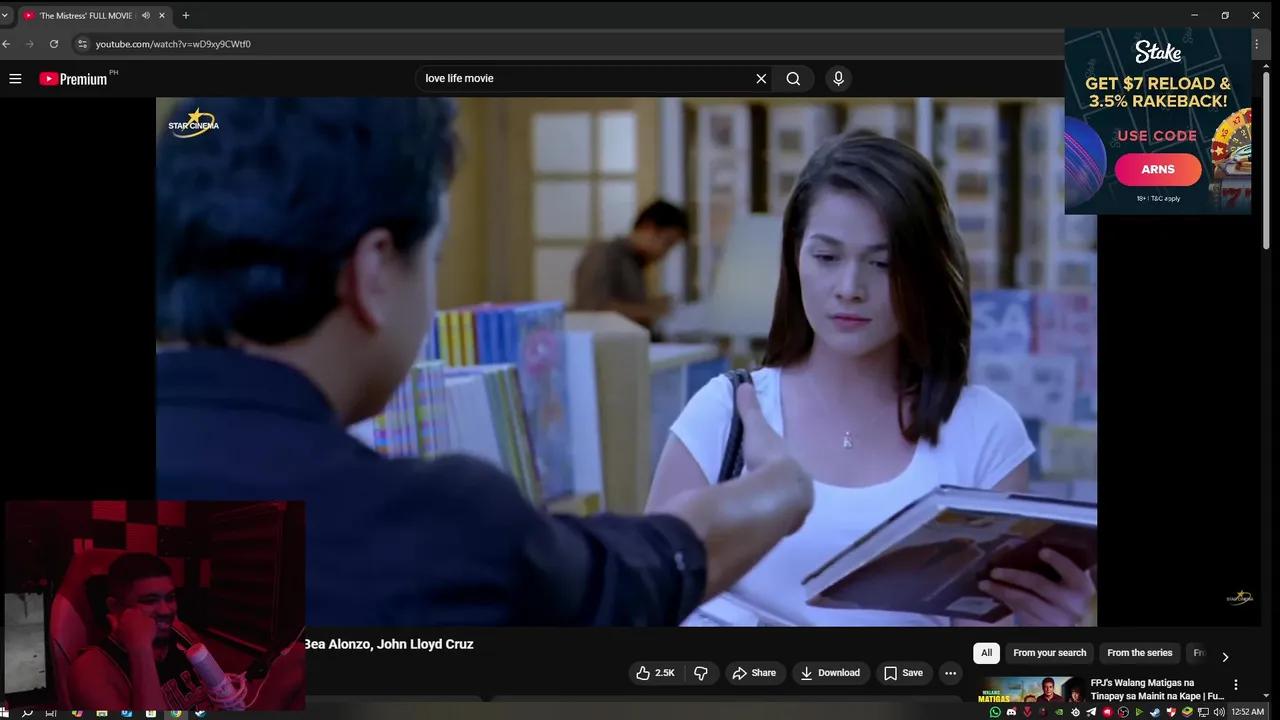Image resolution: width=1280 pixels, height=720 pixels.
Task: Open SteelSeries tray icon
Action: pyautogui.click(x=1075, y=712)
